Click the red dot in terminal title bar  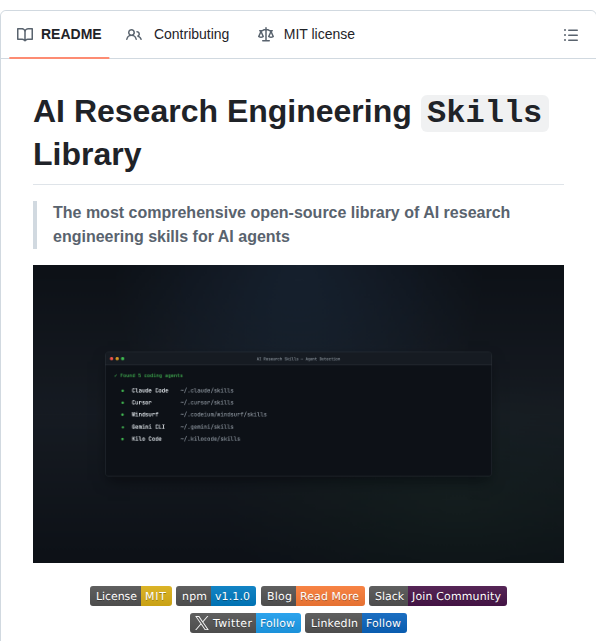pos(112,359)
